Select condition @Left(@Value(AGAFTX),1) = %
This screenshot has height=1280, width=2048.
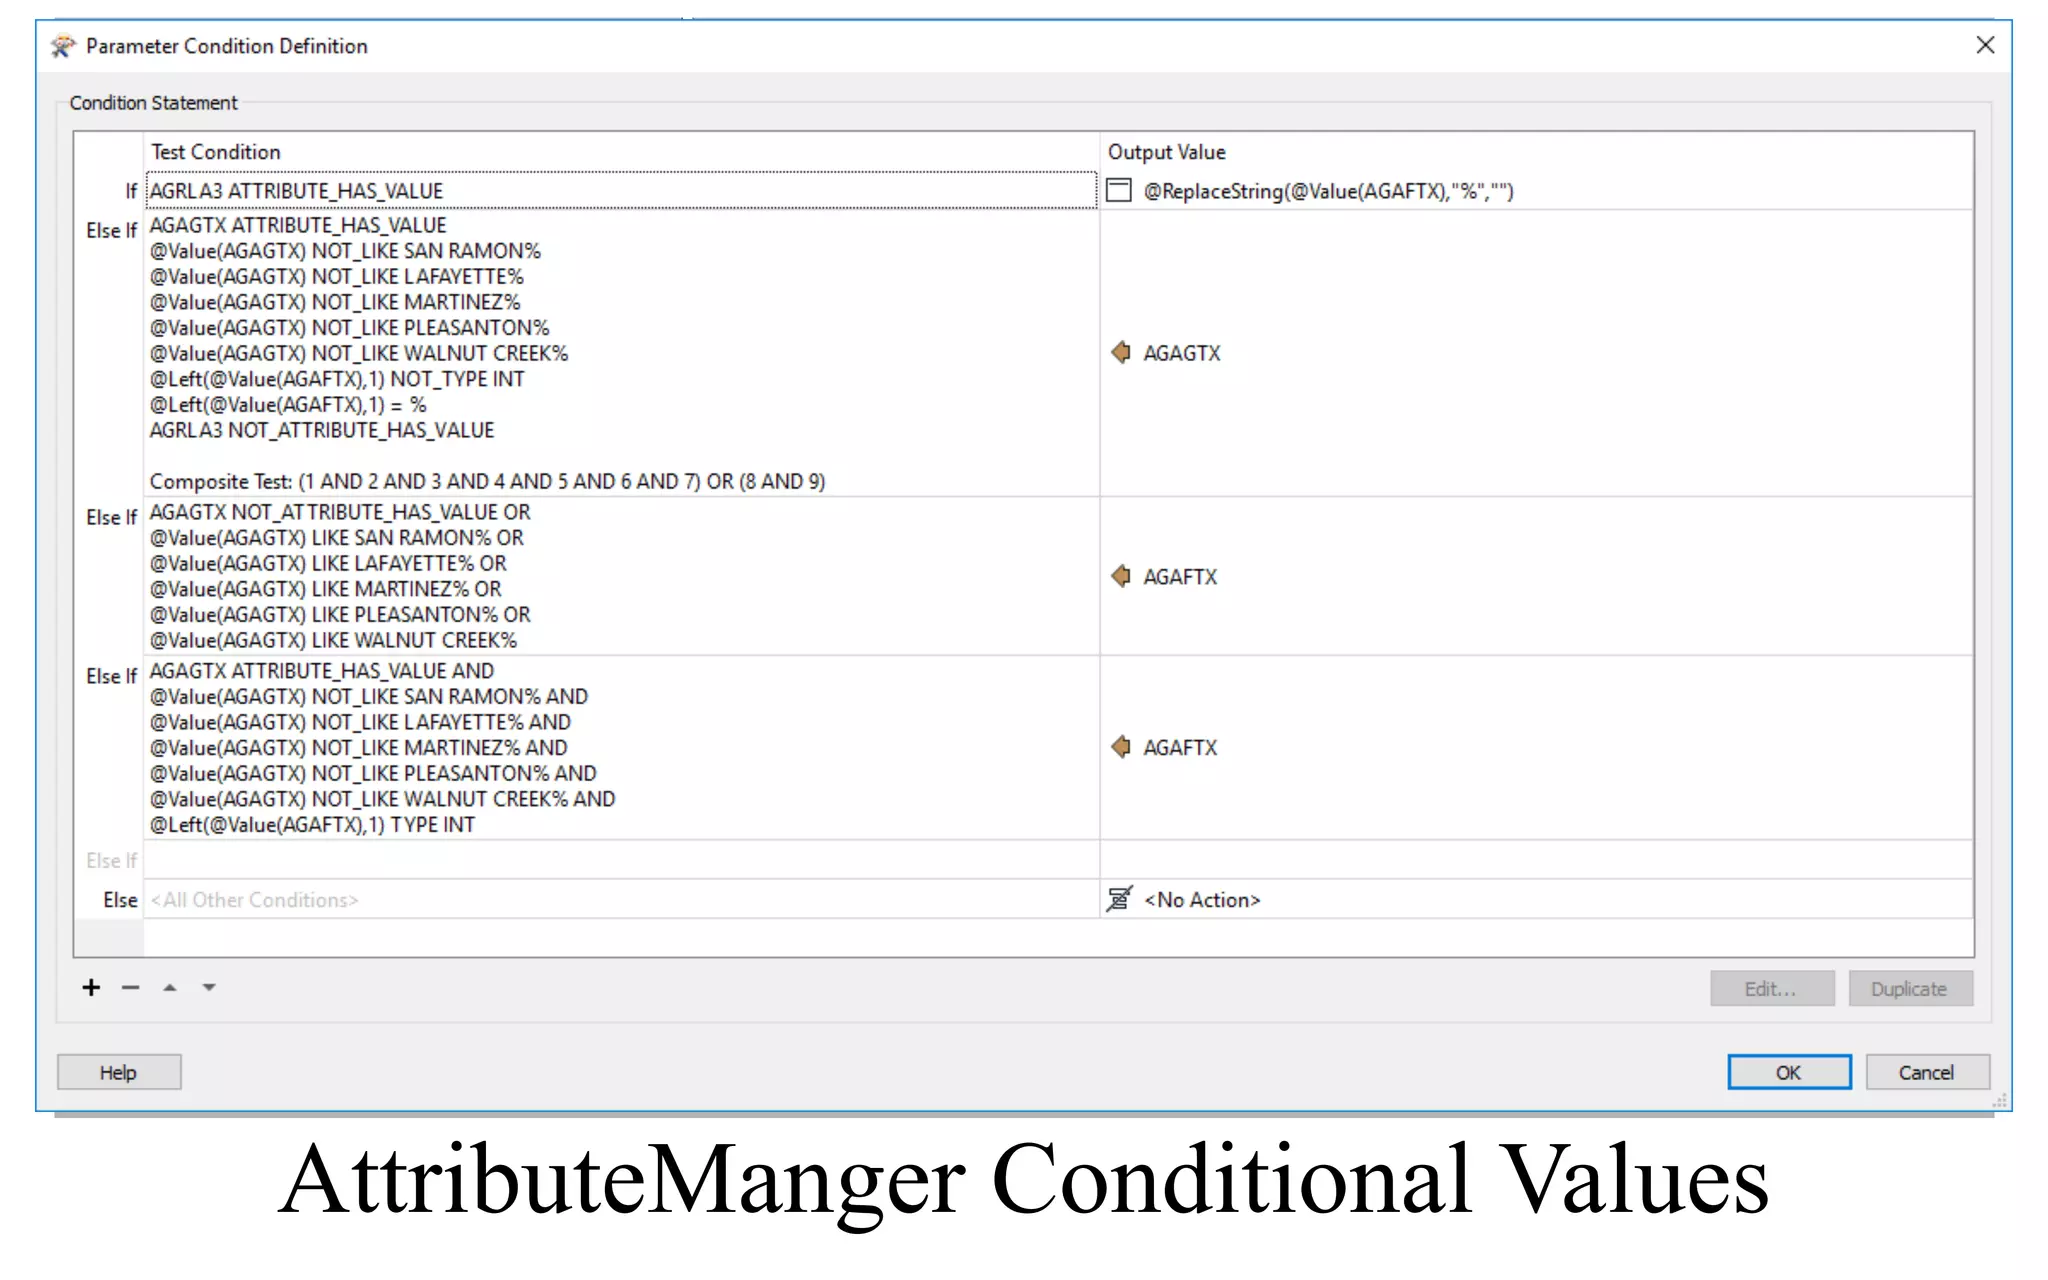(288, 405)
